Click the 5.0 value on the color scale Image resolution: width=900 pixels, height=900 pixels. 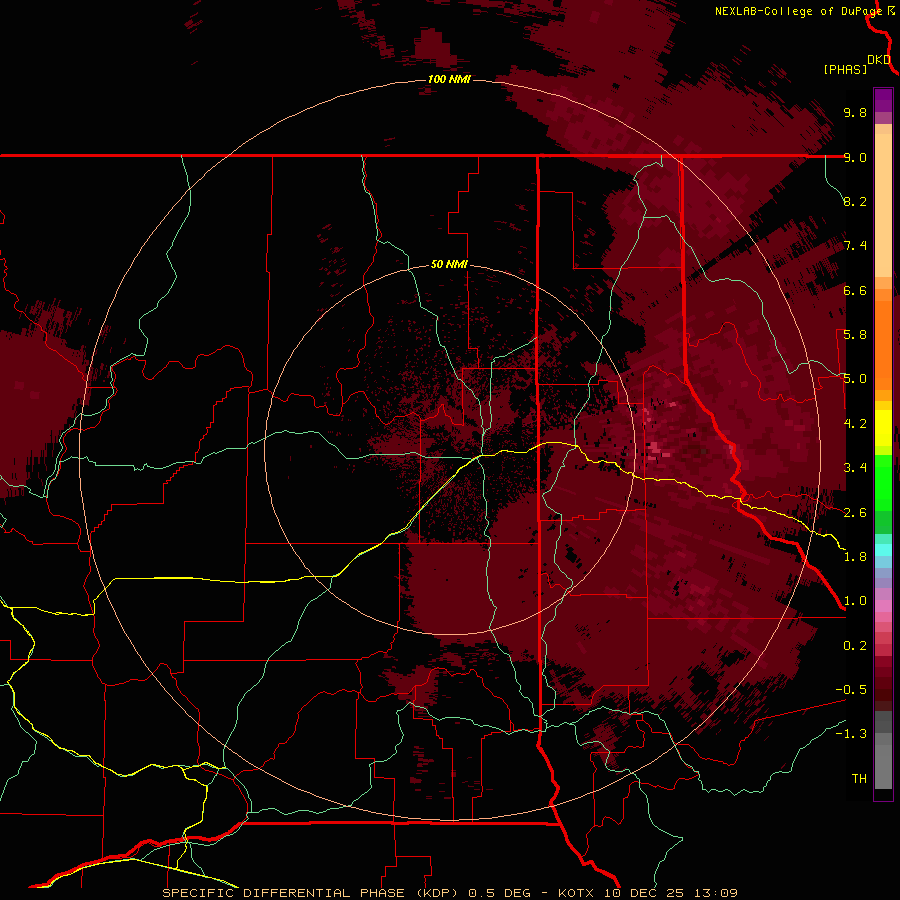(x=855, y=379)
